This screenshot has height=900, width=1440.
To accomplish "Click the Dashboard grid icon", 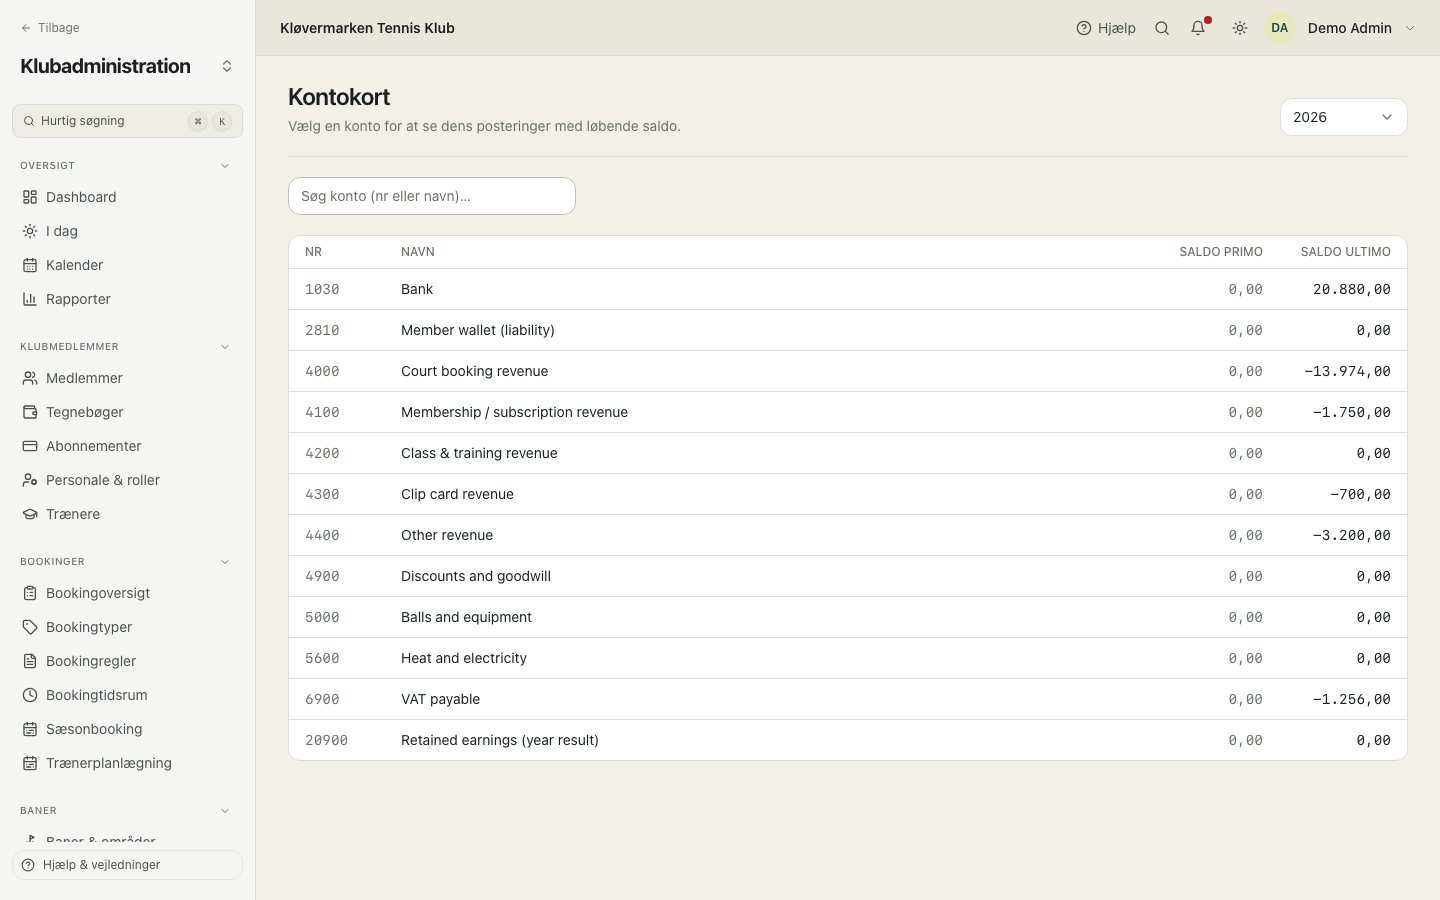I will [x=30, y=197].
